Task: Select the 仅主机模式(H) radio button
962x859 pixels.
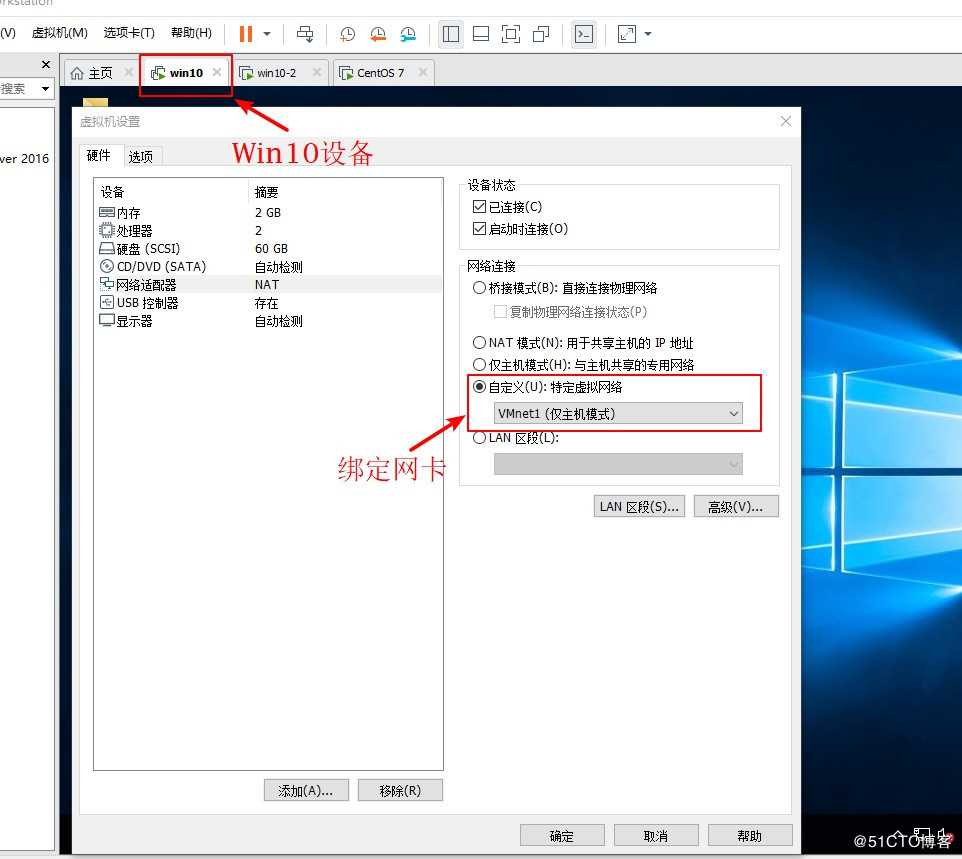Action: click(479, 364)
